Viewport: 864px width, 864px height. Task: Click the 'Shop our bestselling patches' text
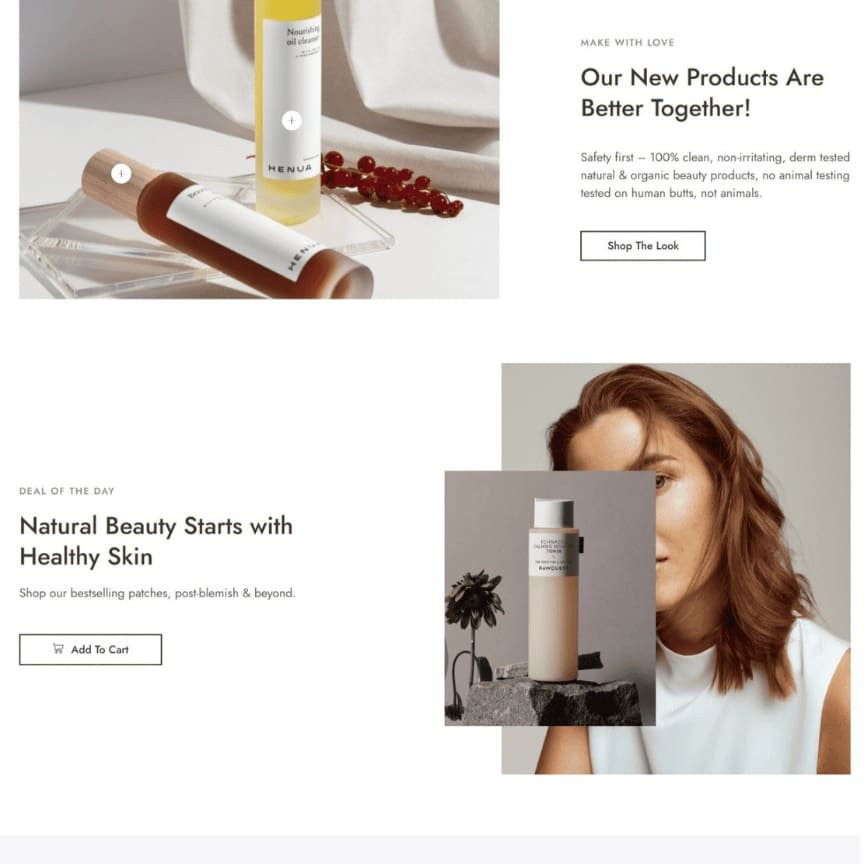(x=157, y=593)
